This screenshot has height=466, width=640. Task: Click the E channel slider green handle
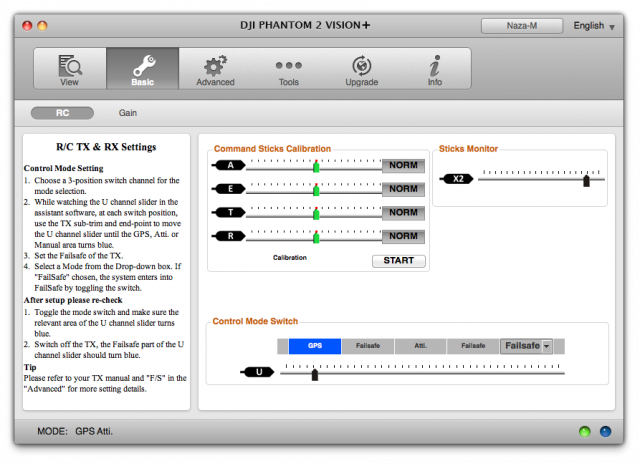click(316, 190)
